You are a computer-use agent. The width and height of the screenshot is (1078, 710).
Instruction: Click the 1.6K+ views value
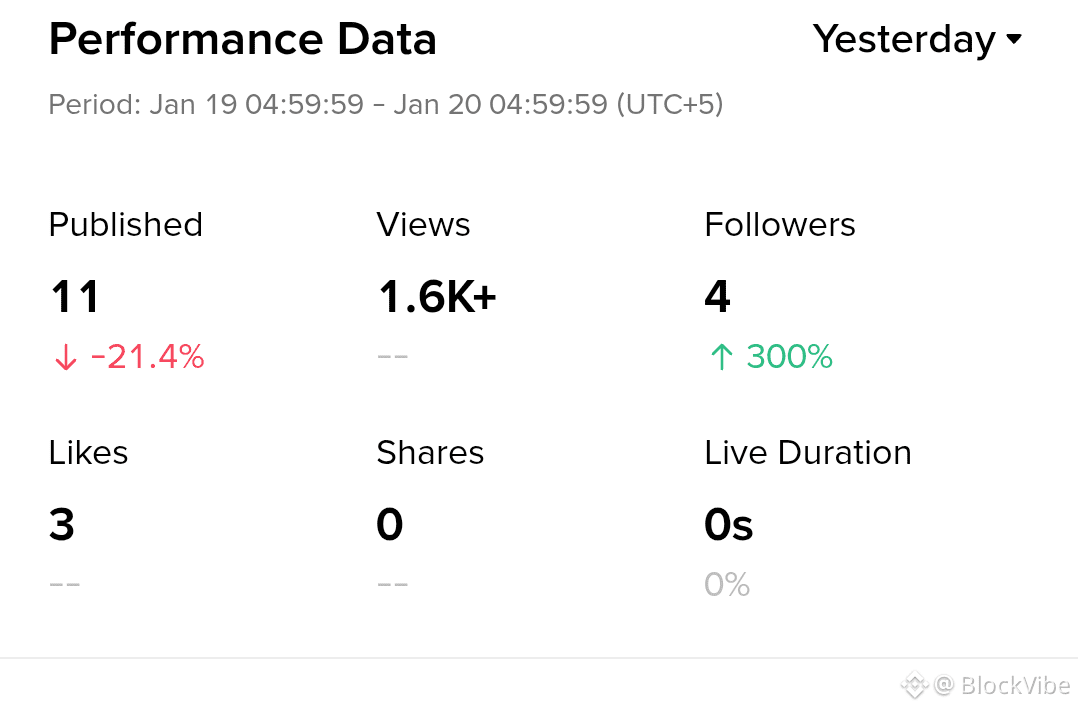(x=437, y=297)
